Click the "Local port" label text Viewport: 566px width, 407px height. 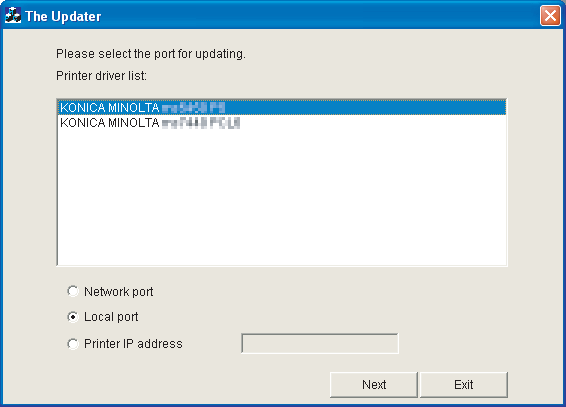(x=111, y=317)
